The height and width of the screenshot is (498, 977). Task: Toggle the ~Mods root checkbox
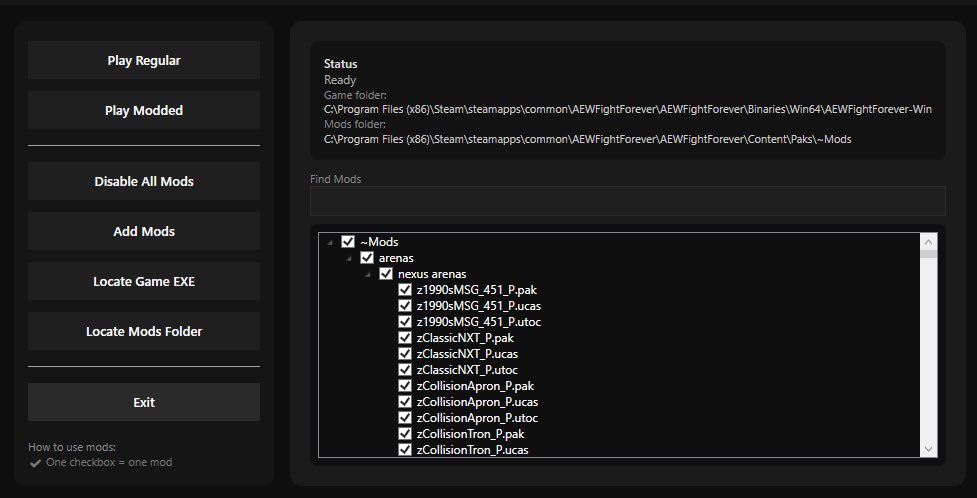click(348, 241)
